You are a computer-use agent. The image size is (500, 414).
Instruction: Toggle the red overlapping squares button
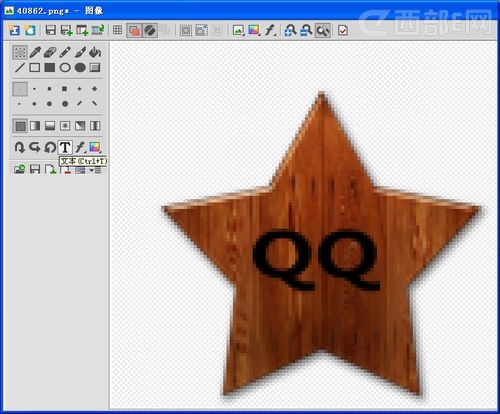134,30
